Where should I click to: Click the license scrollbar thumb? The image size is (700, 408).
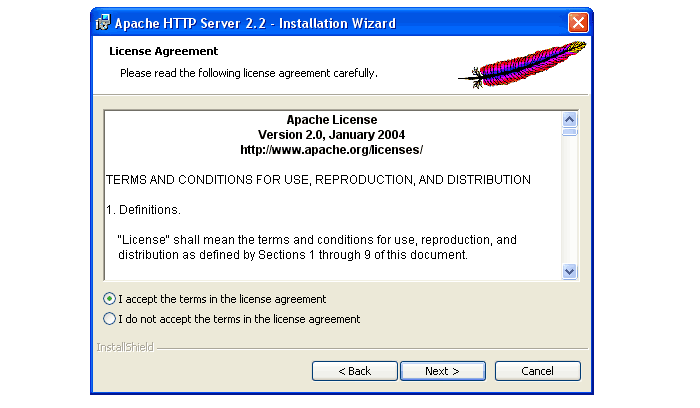click(570, 131)
